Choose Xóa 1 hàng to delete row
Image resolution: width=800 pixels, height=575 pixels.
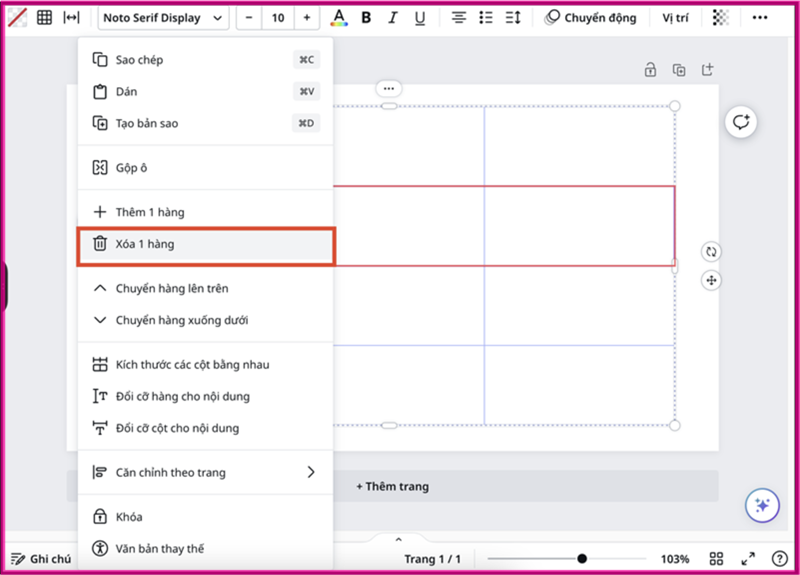pyautogui.click(x=206, y=244)
